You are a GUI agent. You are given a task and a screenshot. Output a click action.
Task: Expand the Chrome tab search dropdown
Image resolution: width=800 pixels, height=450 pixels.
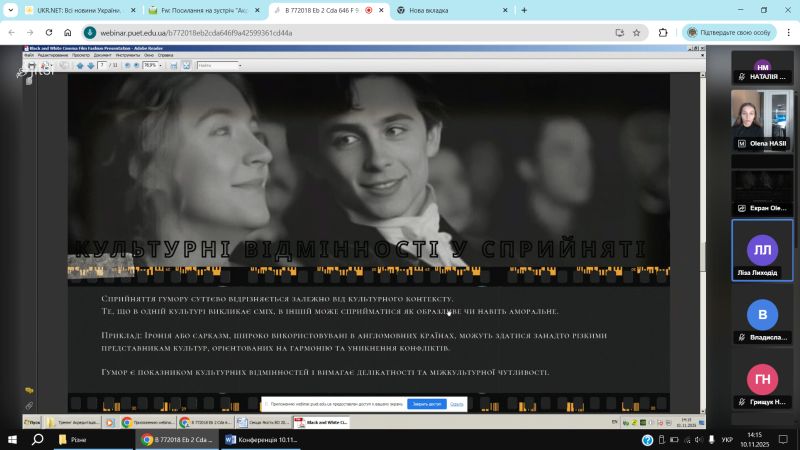tap(14, 10)
